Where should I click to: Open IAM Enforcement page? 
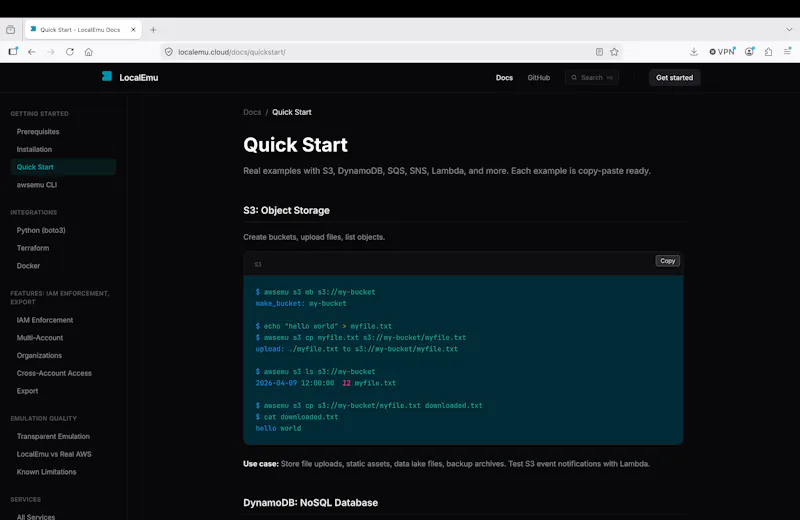click(45, 320)
